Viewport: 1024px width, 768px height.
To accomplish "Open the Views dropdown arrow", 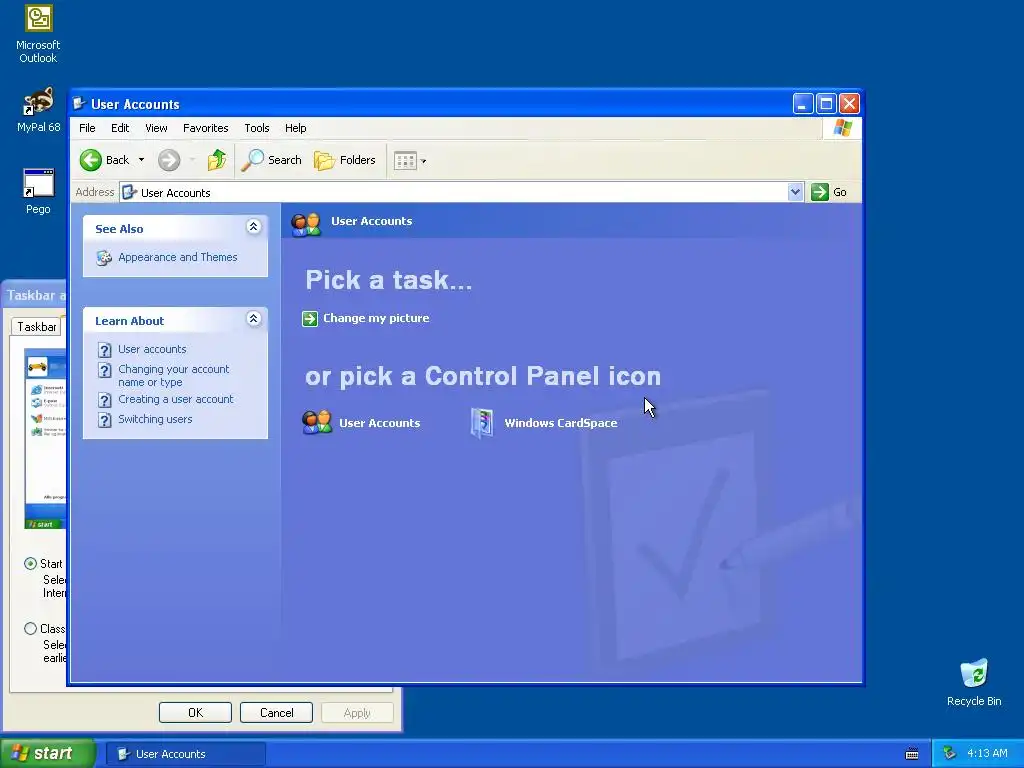I will click(423, 161).
